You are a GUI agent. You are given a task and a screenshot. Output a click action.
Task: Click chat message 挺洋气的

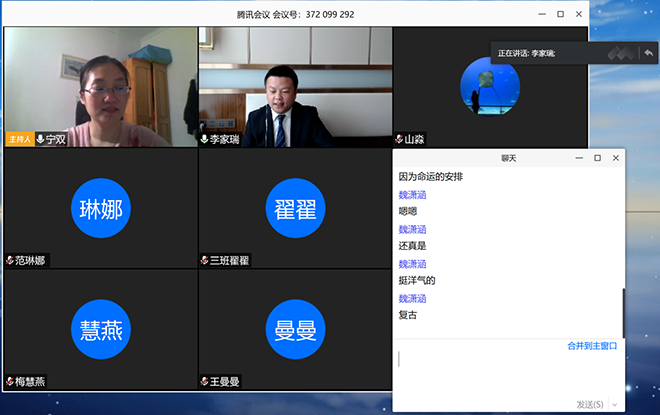point(417,280)
